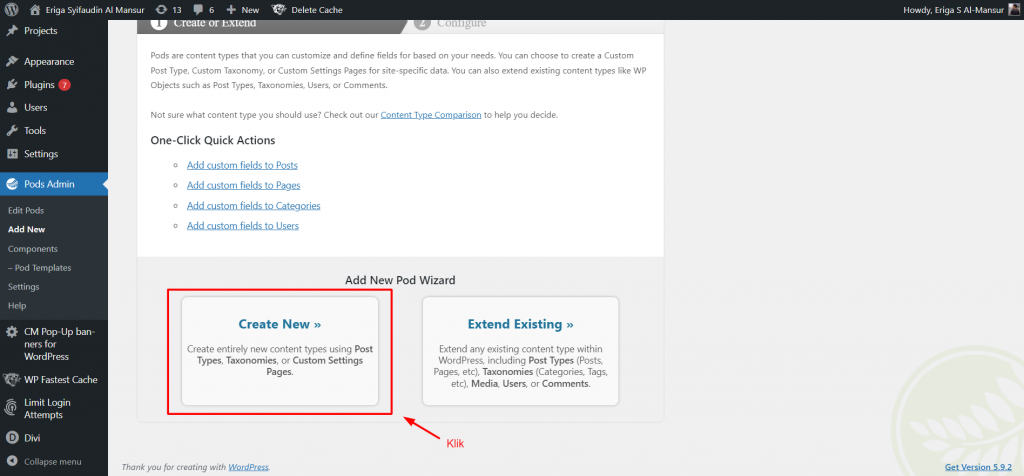Click the Settings sliders icon in sidebar
Viewport: 1024px width, 476px height.
tap(12, 154)
